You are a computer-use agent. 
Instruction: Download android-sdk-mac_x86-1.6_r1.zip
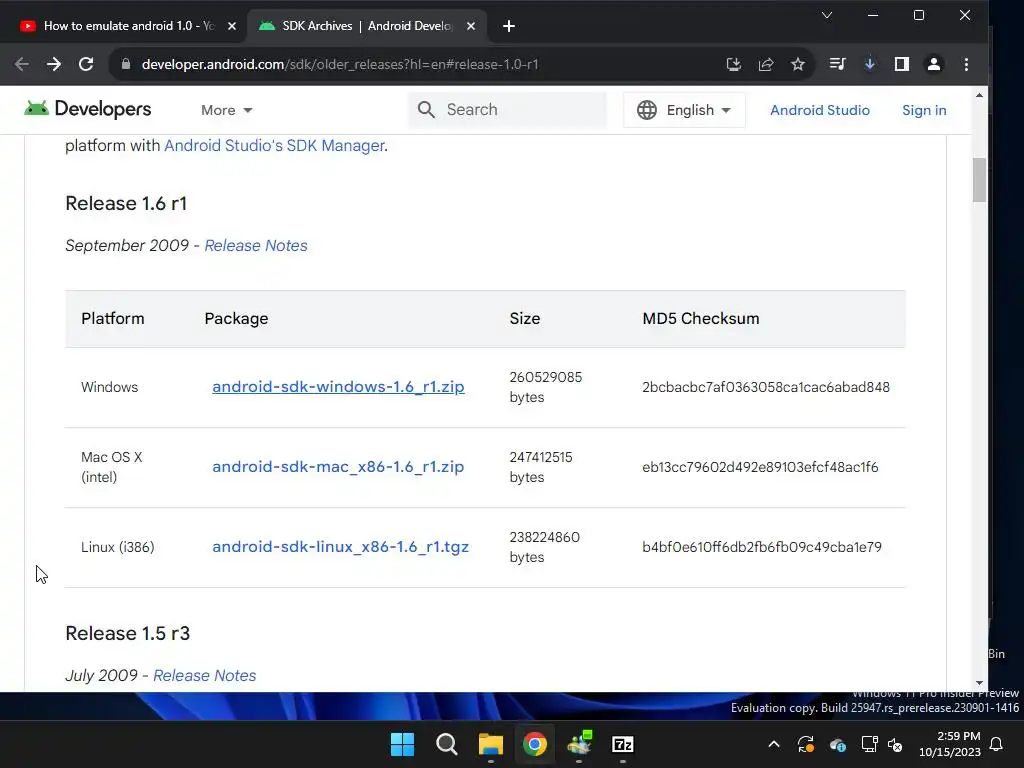pyautogui.click(x=338, y=467)
